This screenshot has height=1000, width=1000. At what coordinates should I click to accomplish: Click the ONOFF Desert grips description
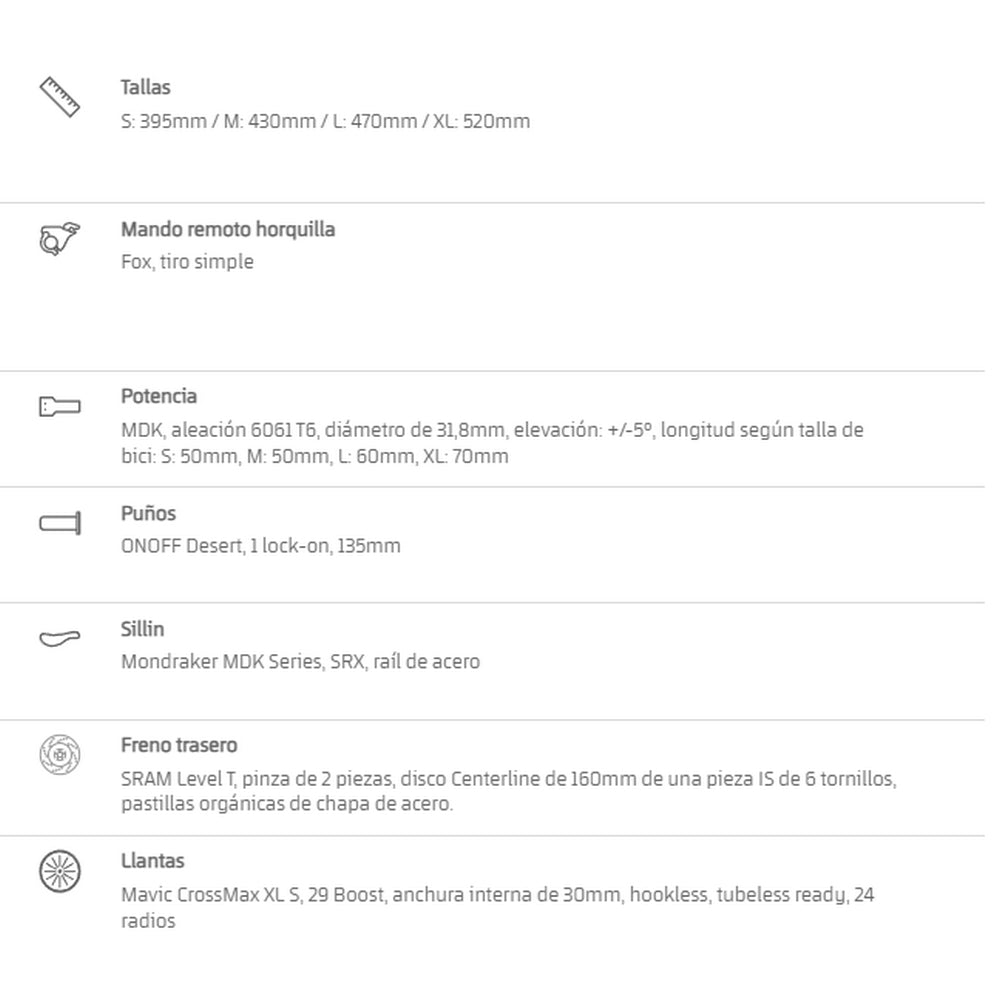click(261, 546)
